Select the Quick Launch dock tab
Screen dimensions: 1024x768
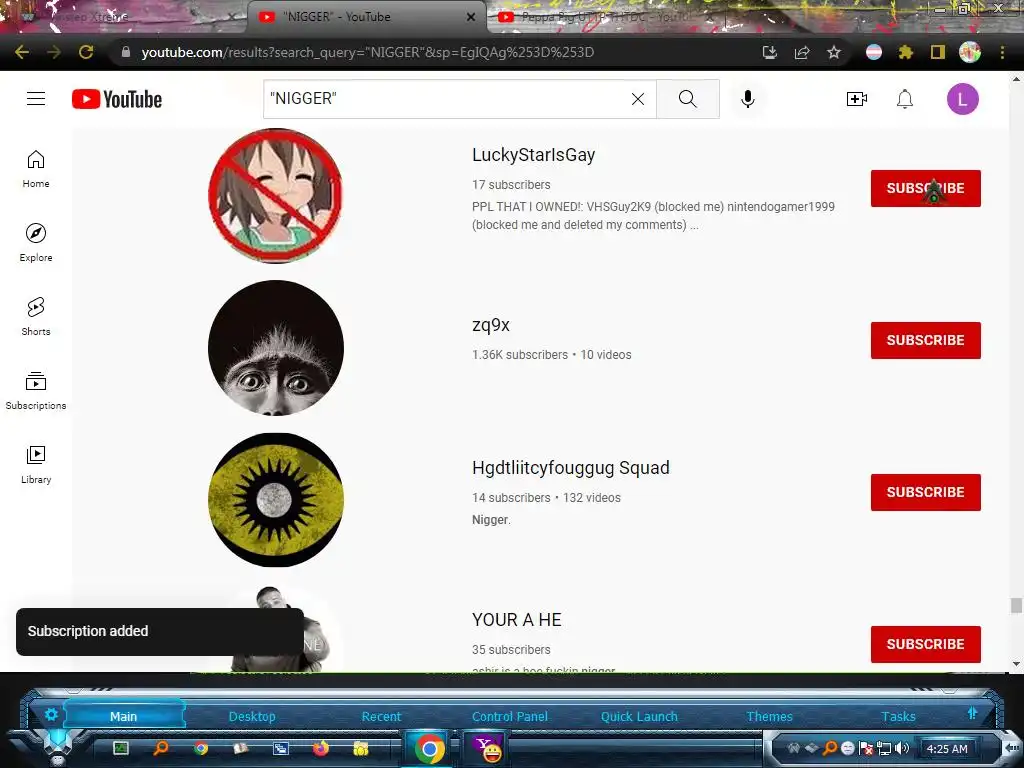click(x=639, y=716)
